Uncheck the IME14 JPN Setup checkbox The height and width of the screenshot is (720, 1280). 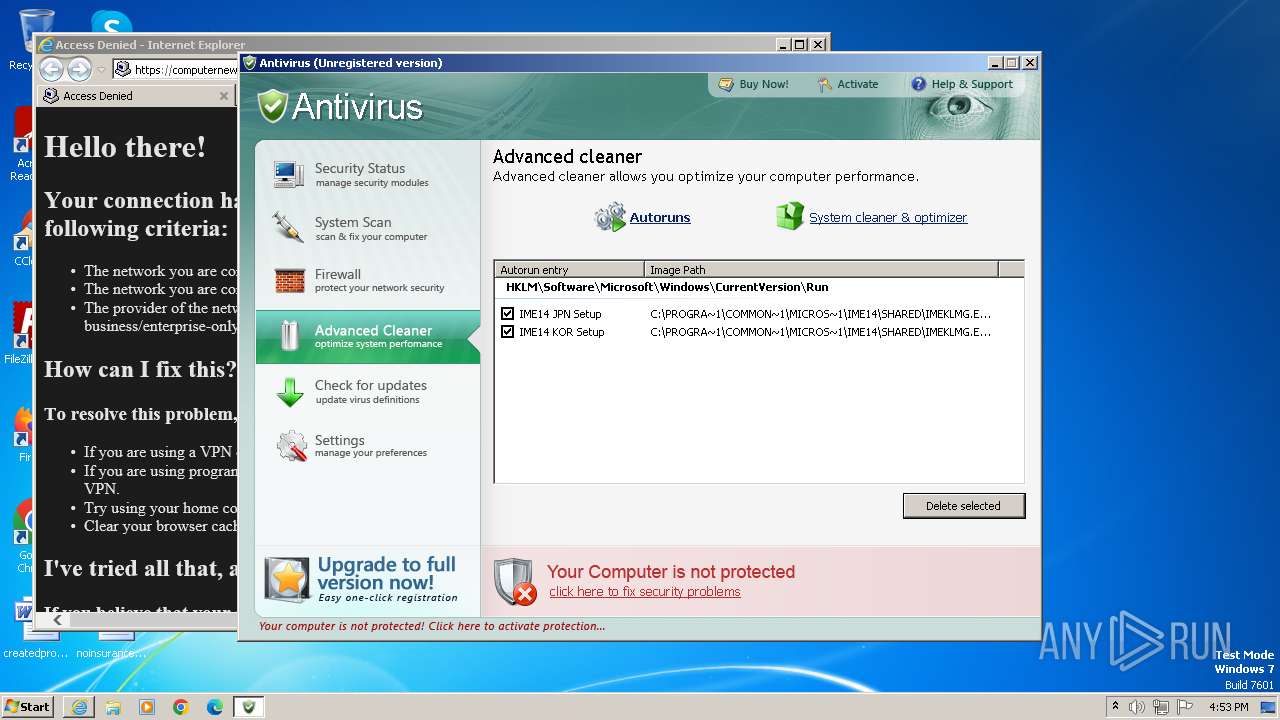click(508, 314)
